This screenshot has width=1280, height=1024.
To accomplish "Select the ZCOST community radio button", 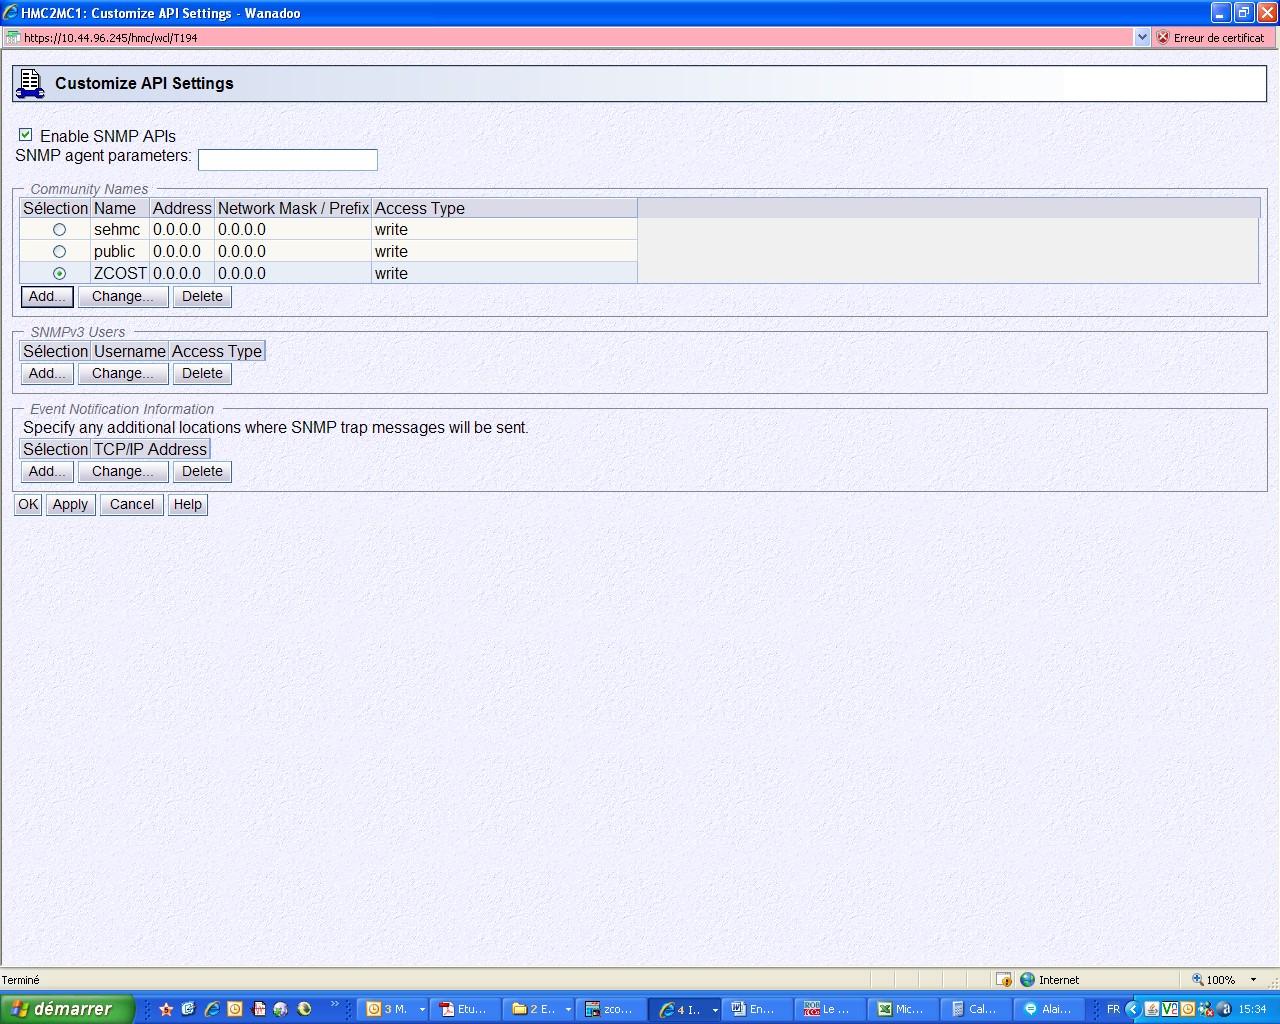I will (59, 274).
